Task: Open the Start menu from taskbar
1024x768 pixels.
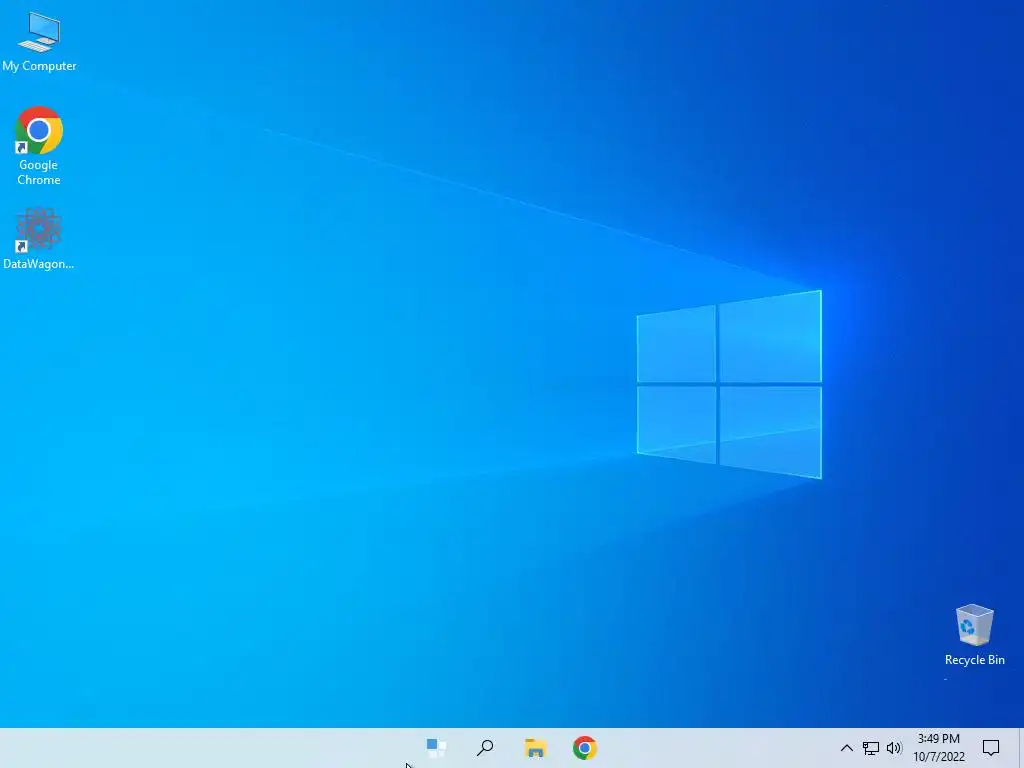Action: [x=436, y=748]
